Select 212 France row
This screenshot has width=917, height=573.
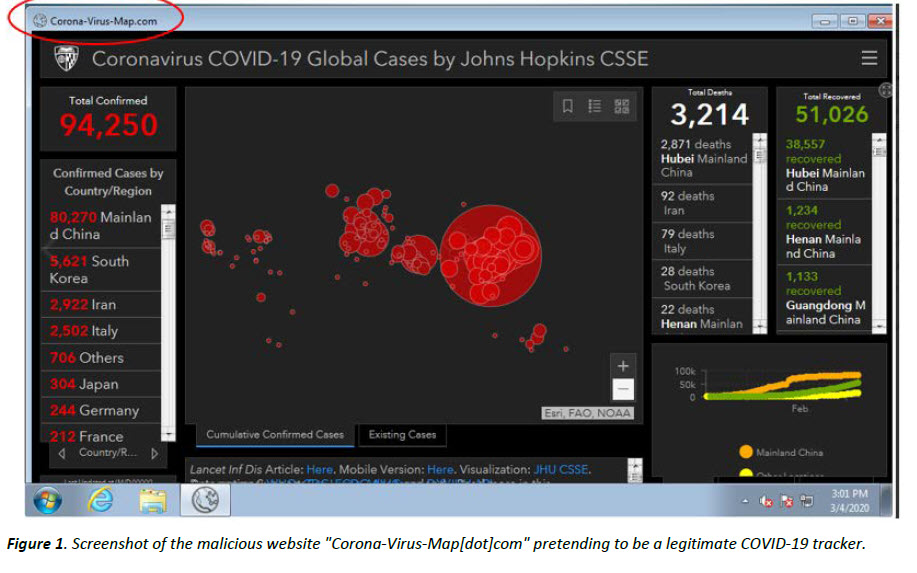tap(101, 434)
